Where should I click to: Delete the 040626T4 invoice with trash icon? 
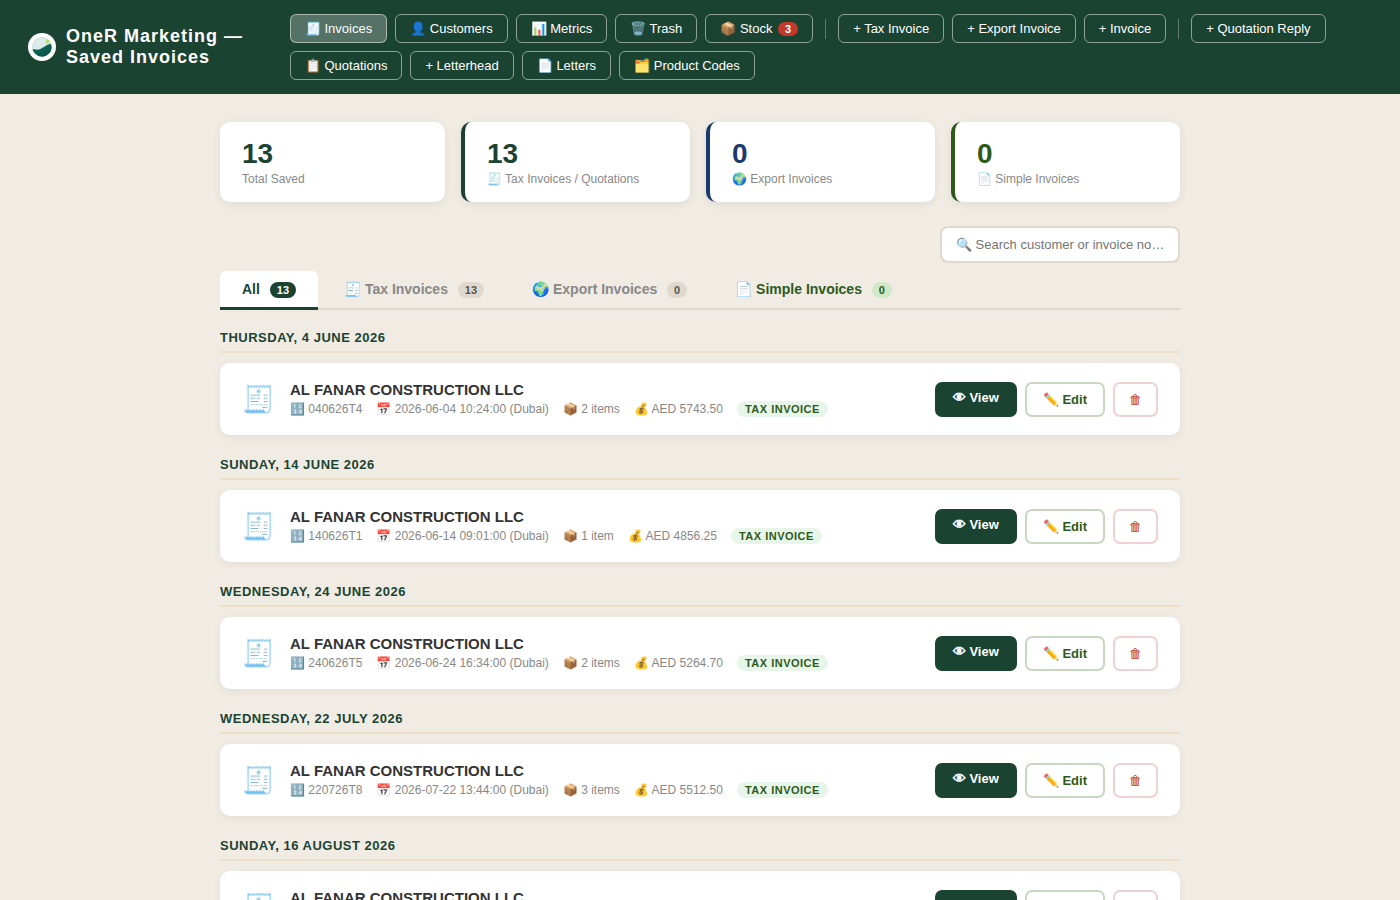tap(1135, 400)
